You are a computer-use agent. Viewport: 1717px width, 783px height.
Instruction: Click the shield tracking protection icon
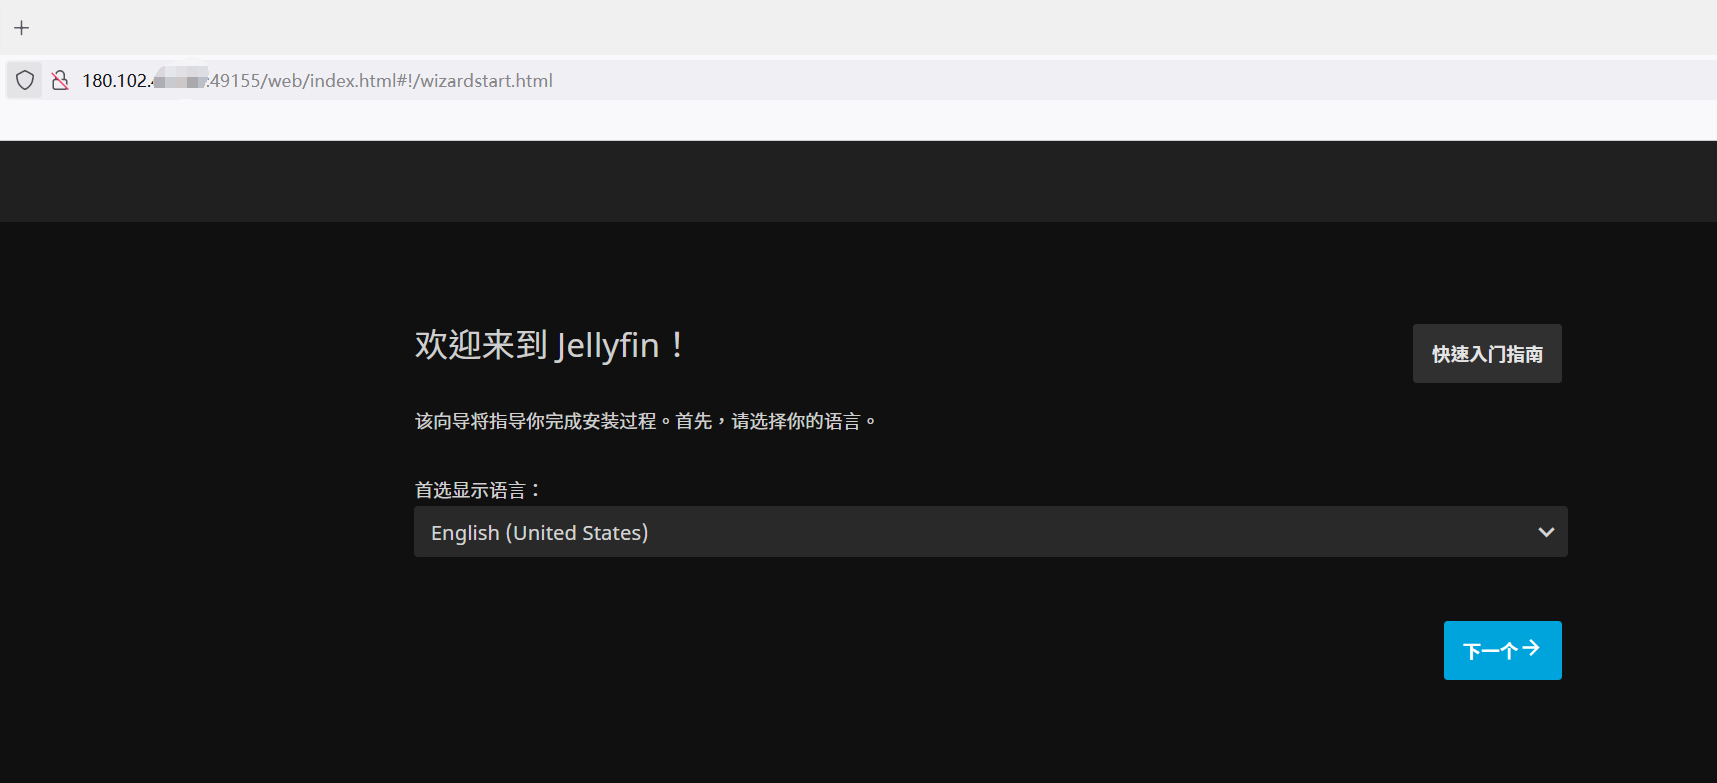25,80
